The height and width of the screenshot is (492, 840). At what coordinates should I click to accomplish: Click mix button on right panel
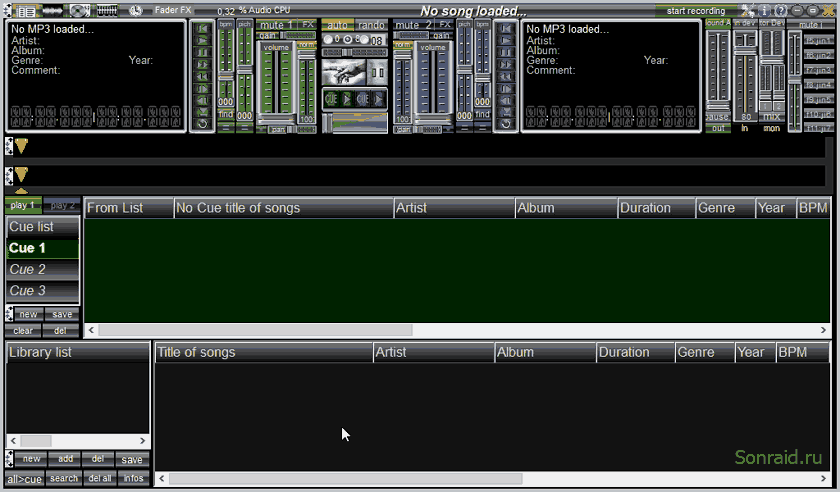tap(771, 116)
